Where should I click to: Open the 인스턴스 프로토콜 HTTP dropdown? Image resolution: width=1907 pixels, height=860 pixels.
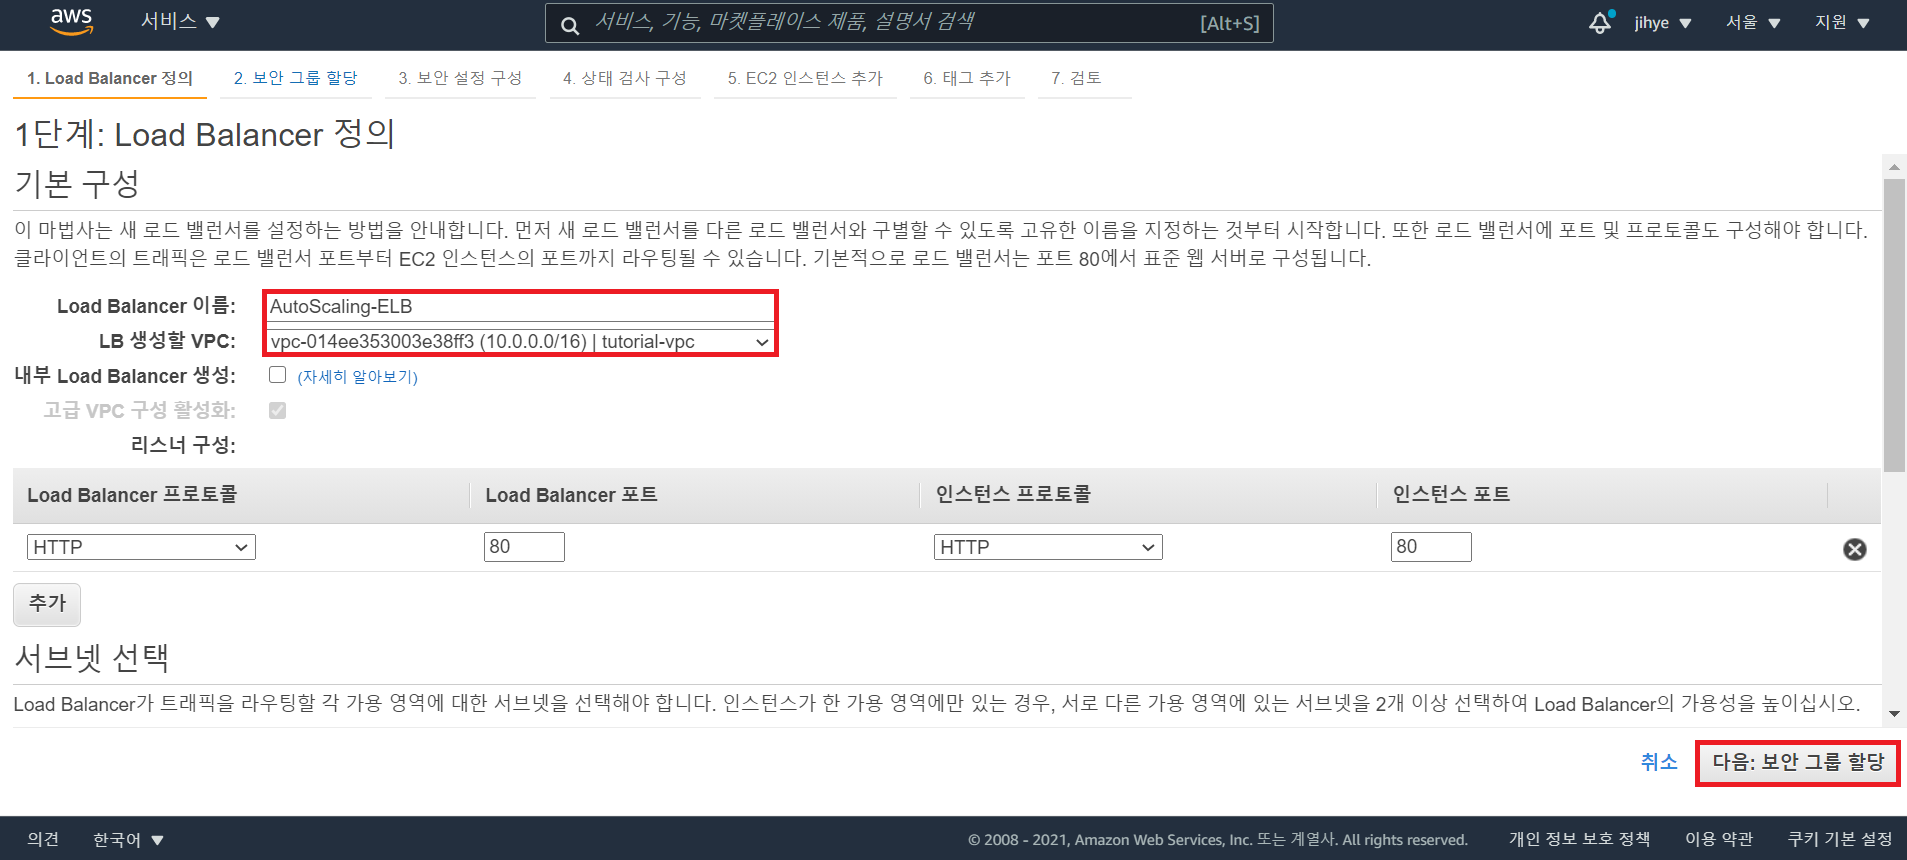pyautogui.click(x=1048, y=547)
